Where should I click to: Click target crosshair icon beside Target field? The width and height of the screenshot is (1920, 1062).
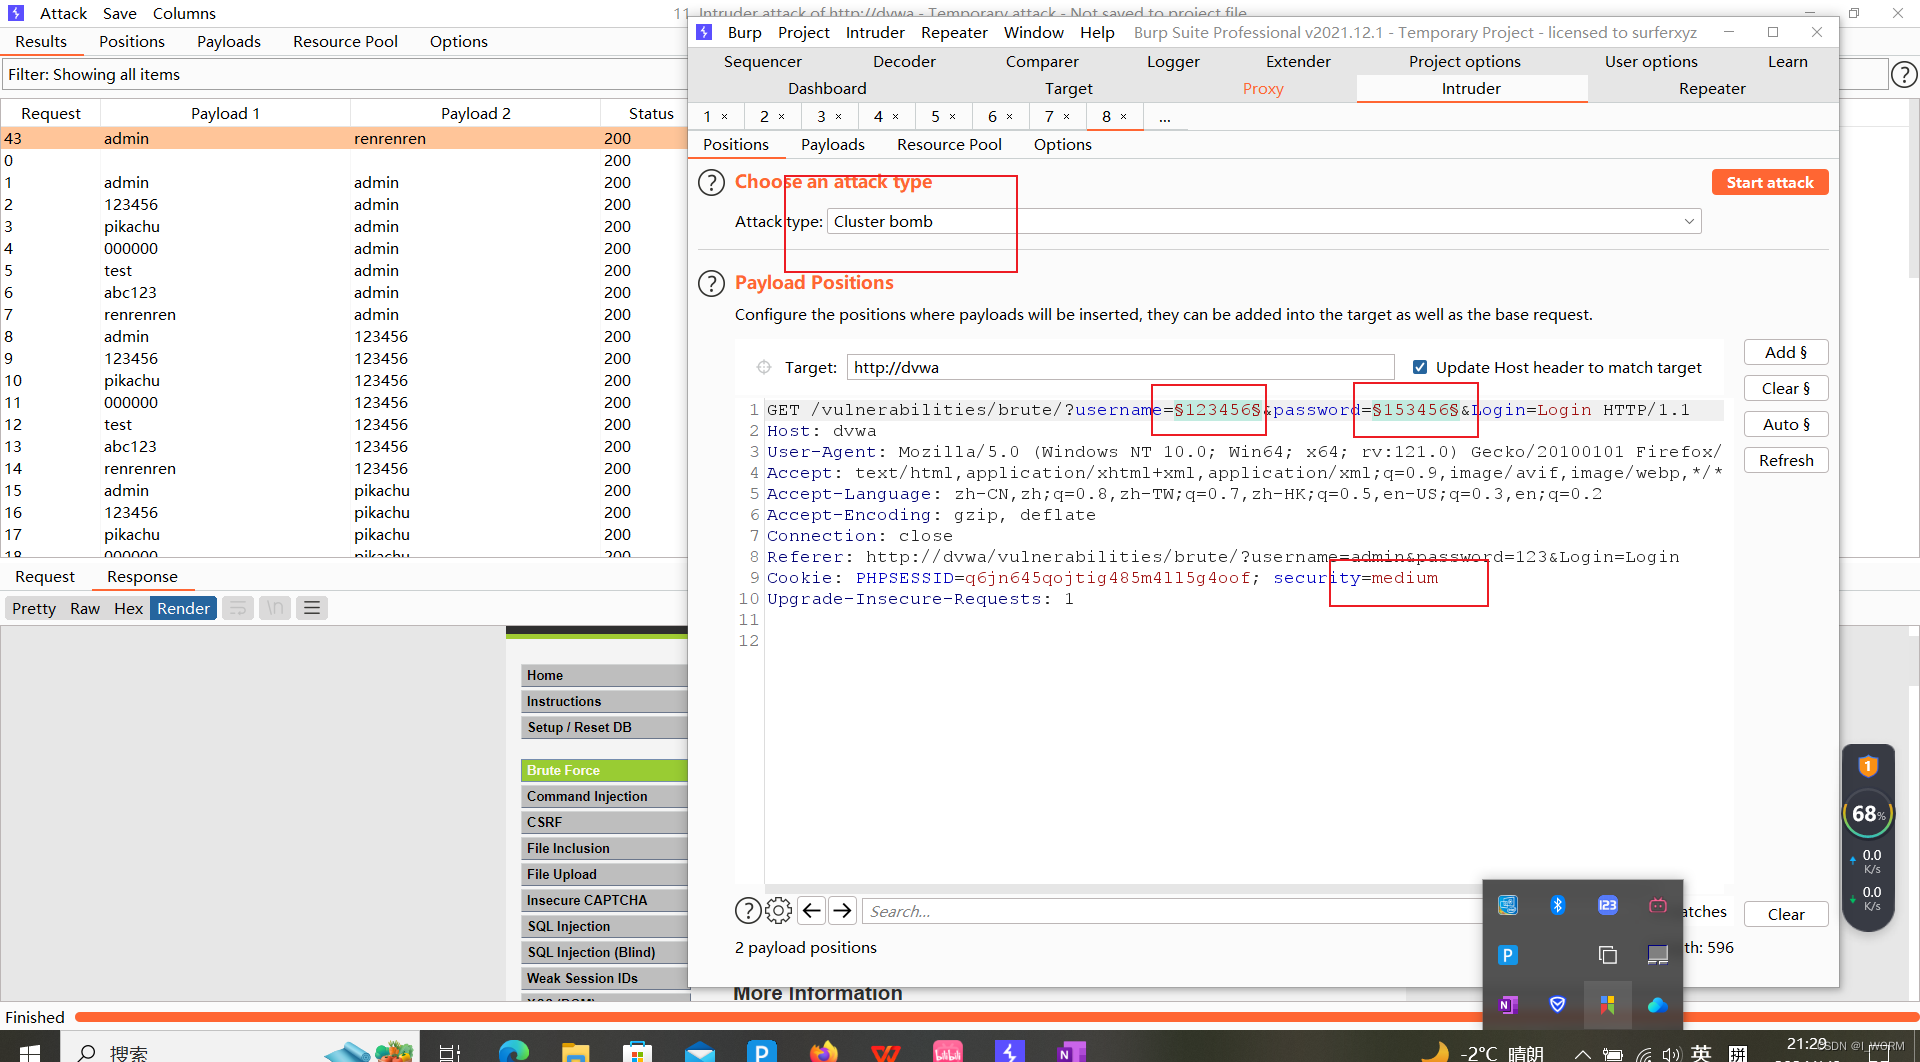point(764,367)
